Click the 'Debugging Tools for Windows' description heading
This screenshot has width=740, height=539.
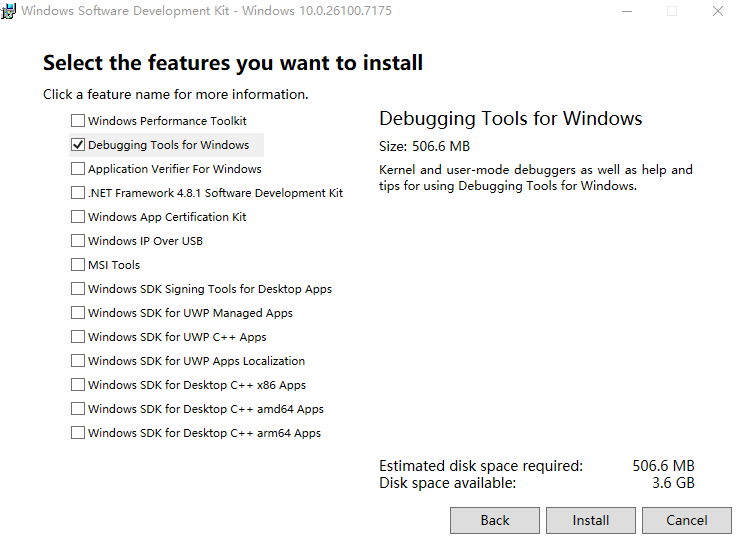point(511,119)
